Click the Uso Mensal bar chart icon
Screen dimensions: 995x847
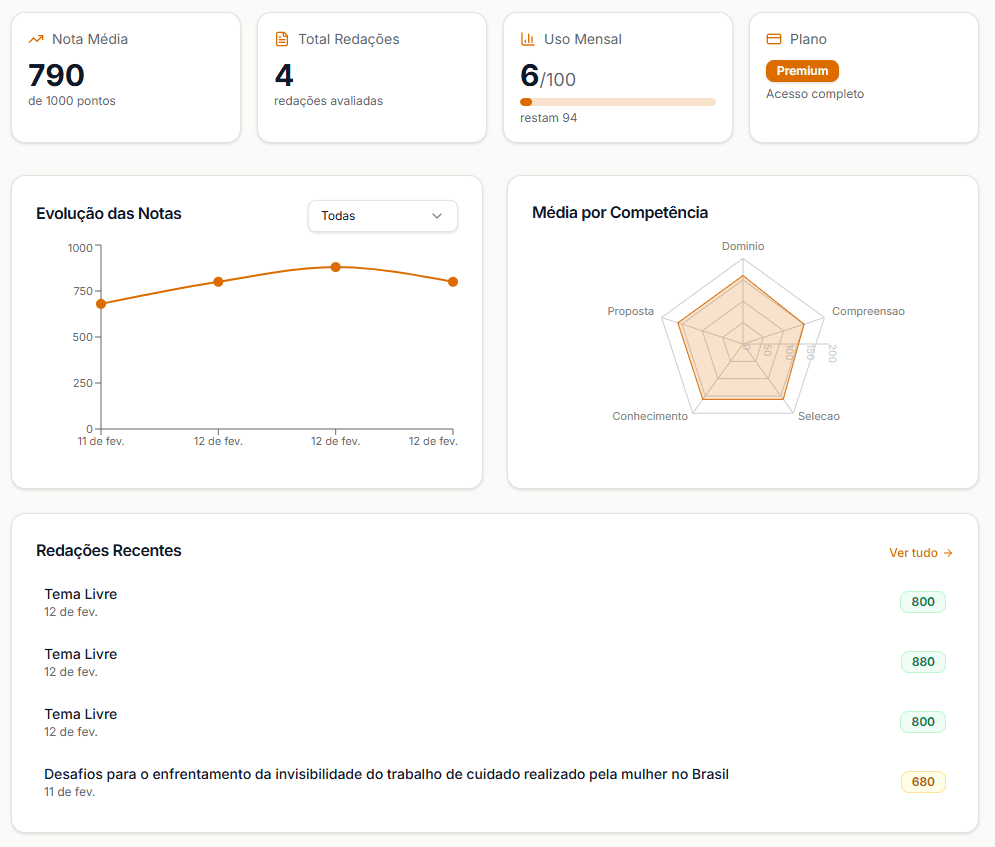[x=528, y=38]
